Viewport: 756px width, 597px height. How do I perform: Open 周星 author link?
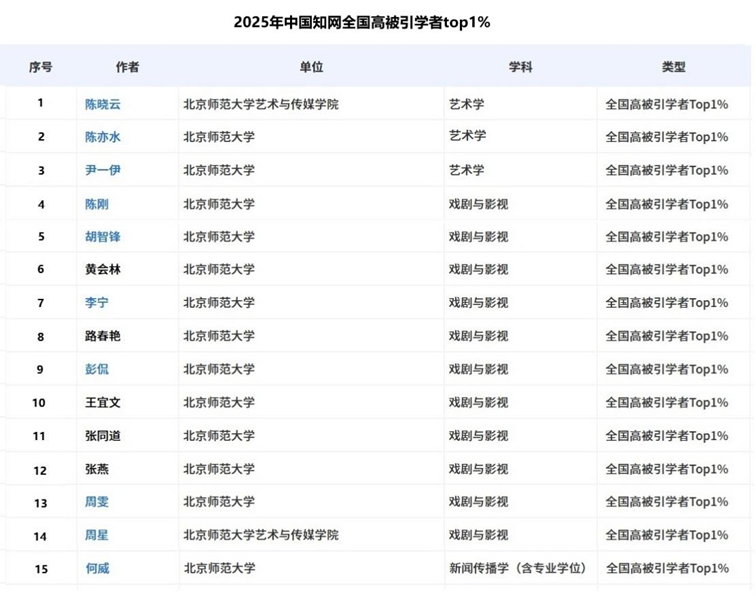pos(97,535)
